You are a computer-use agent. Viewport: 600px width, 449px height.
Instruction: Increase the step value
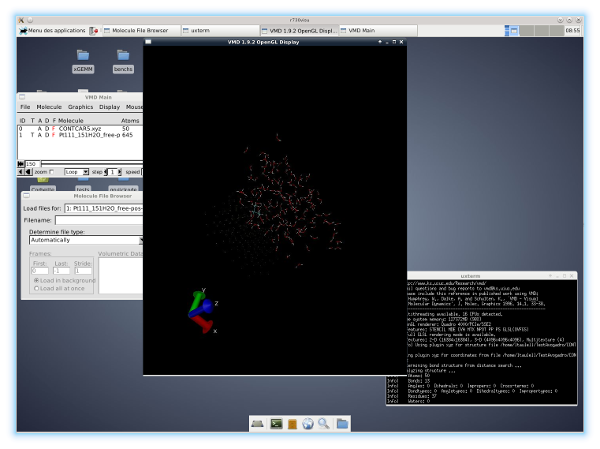click(x=120, y=172)
